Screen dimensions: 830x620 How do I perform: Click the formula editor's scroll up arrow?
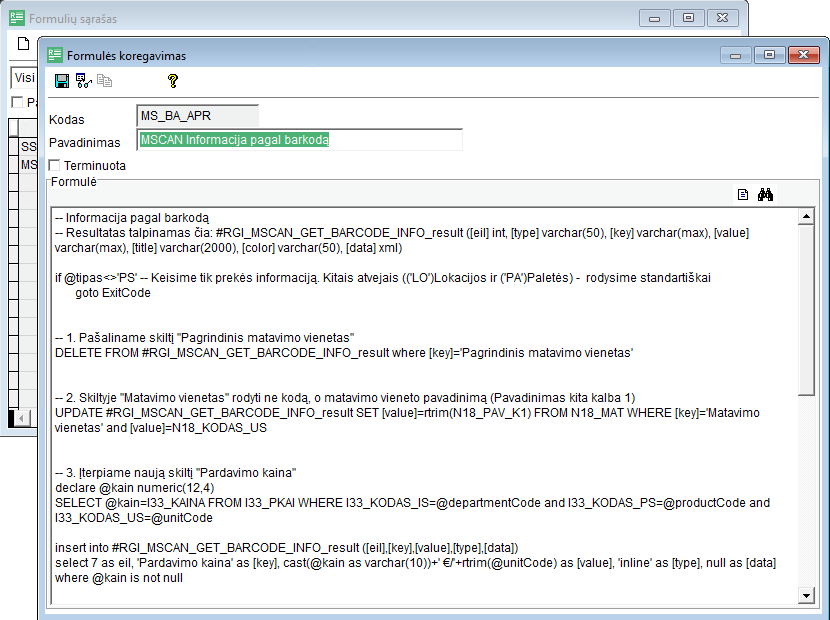tap(807, 217)
